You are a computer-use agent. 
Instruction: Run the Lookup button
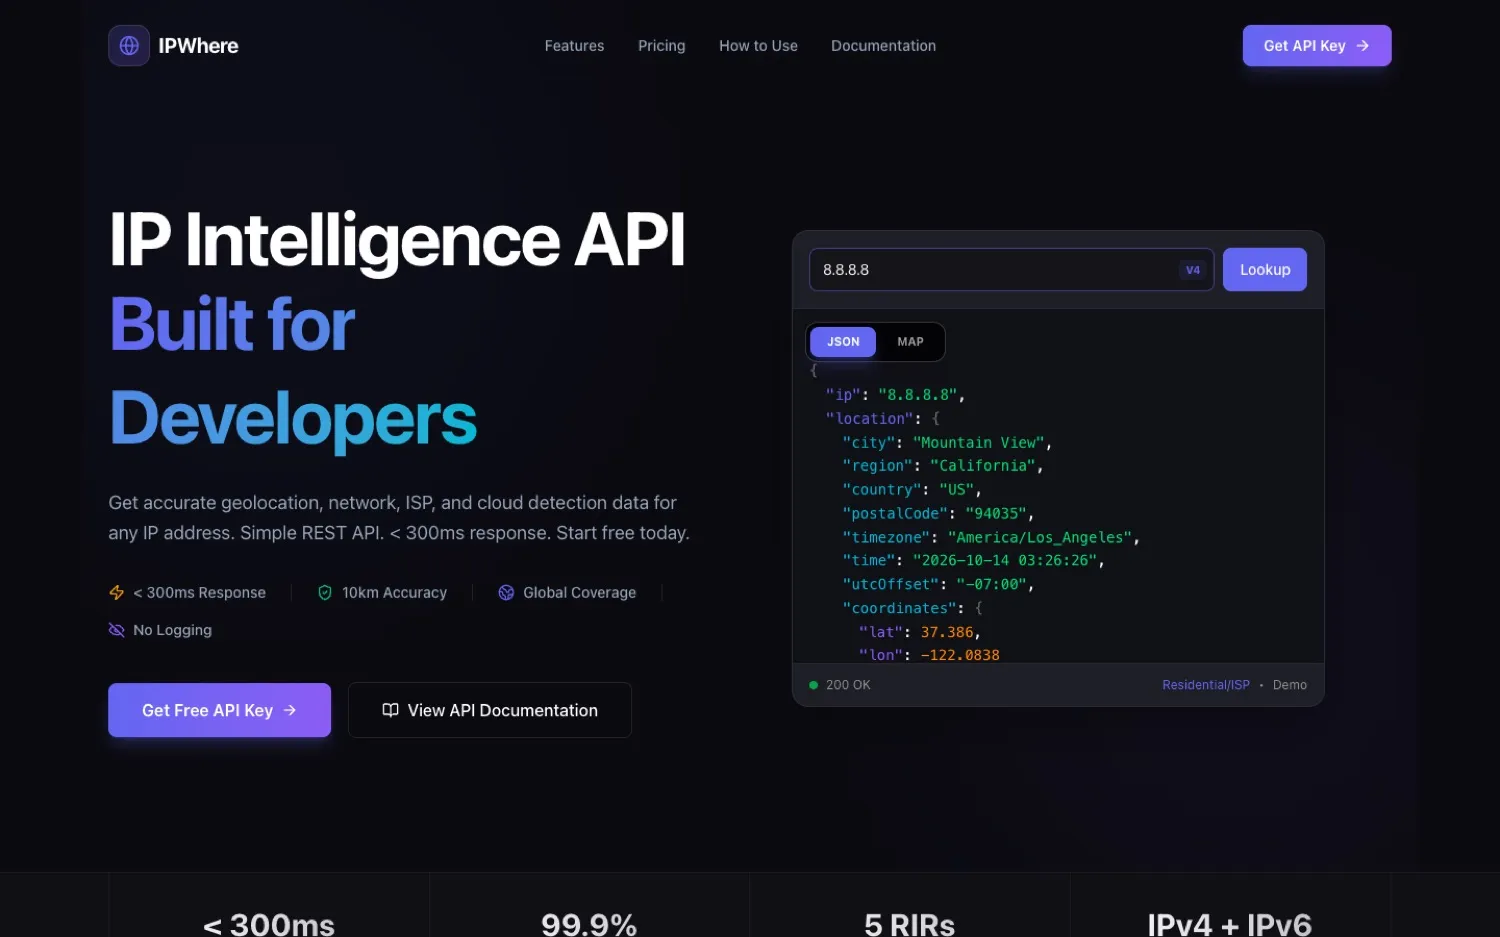pos(1265,270)
